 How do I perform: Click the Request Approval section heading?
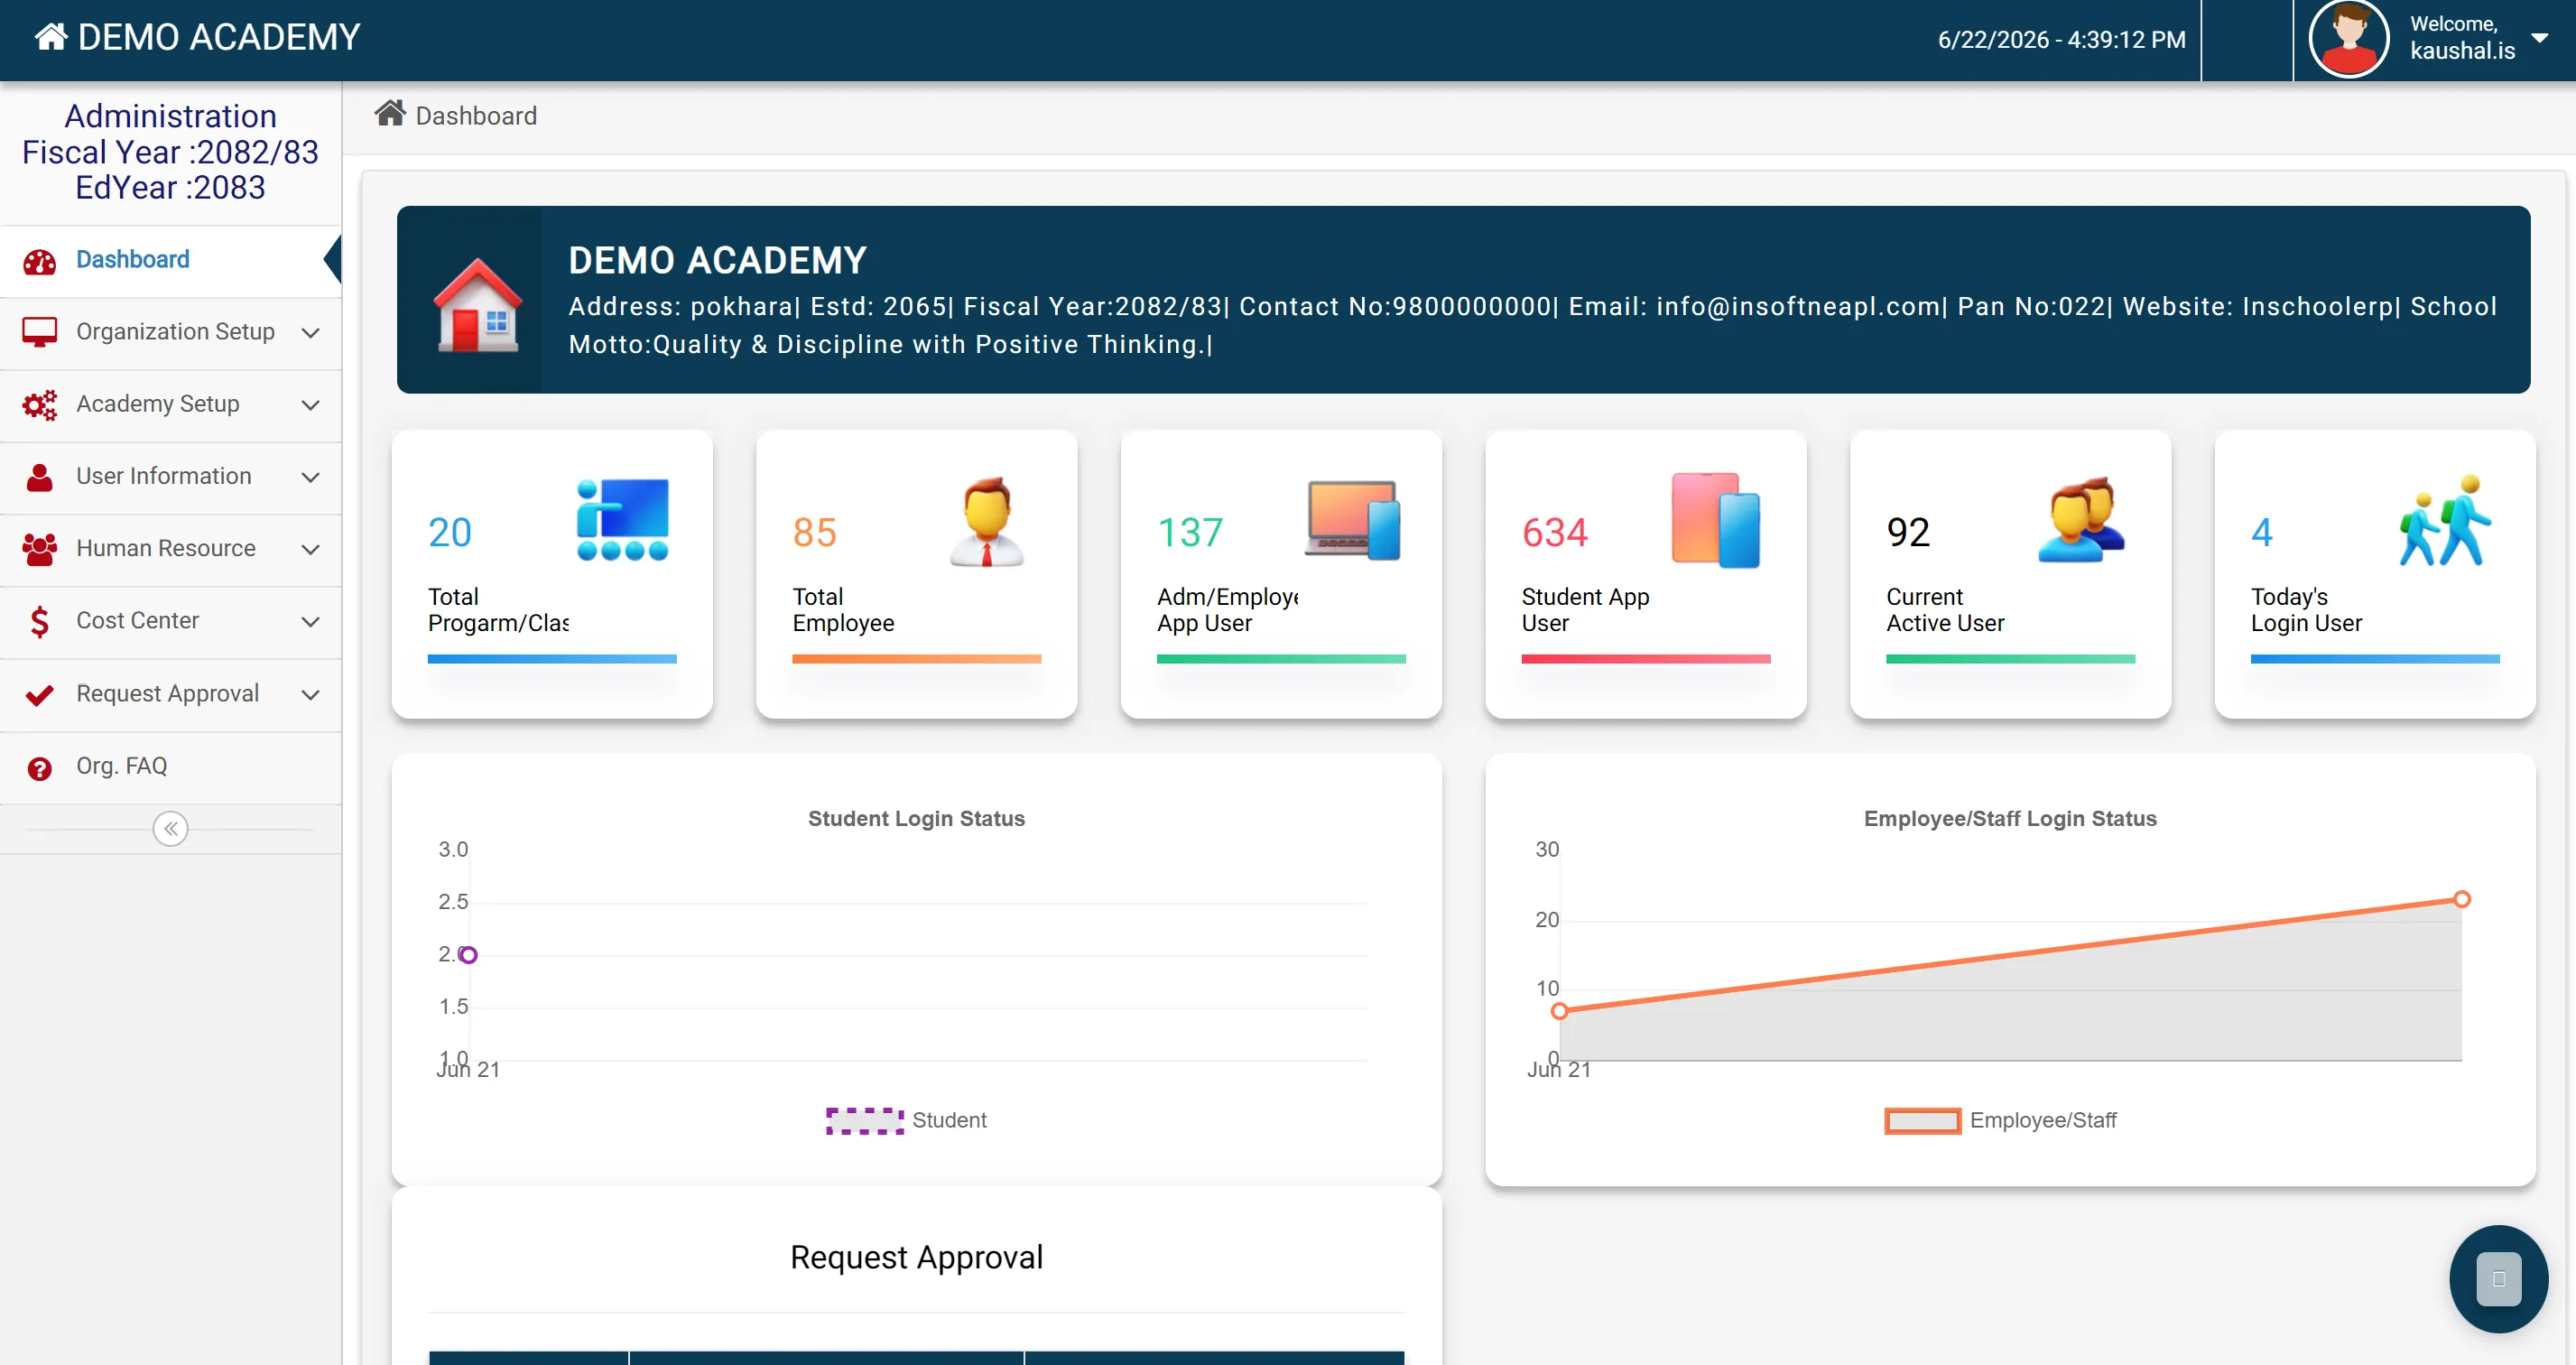(916, 1257)
